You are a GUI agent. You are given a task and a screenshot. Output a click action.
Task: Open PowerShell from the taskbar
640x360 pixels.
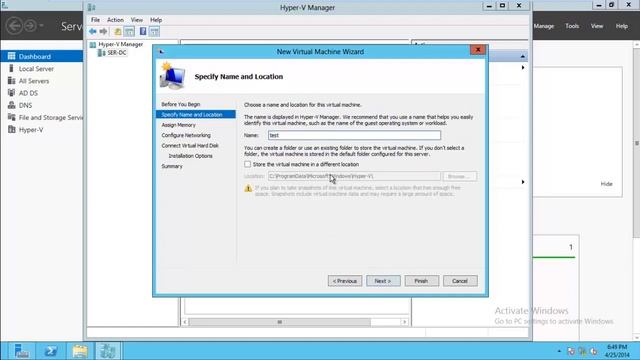(x=51, y=351)
